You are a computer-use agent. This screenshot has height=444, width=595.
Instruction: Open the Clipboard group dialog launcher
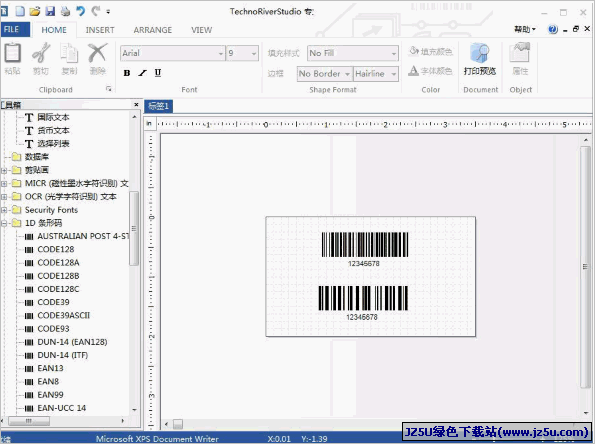109,89
